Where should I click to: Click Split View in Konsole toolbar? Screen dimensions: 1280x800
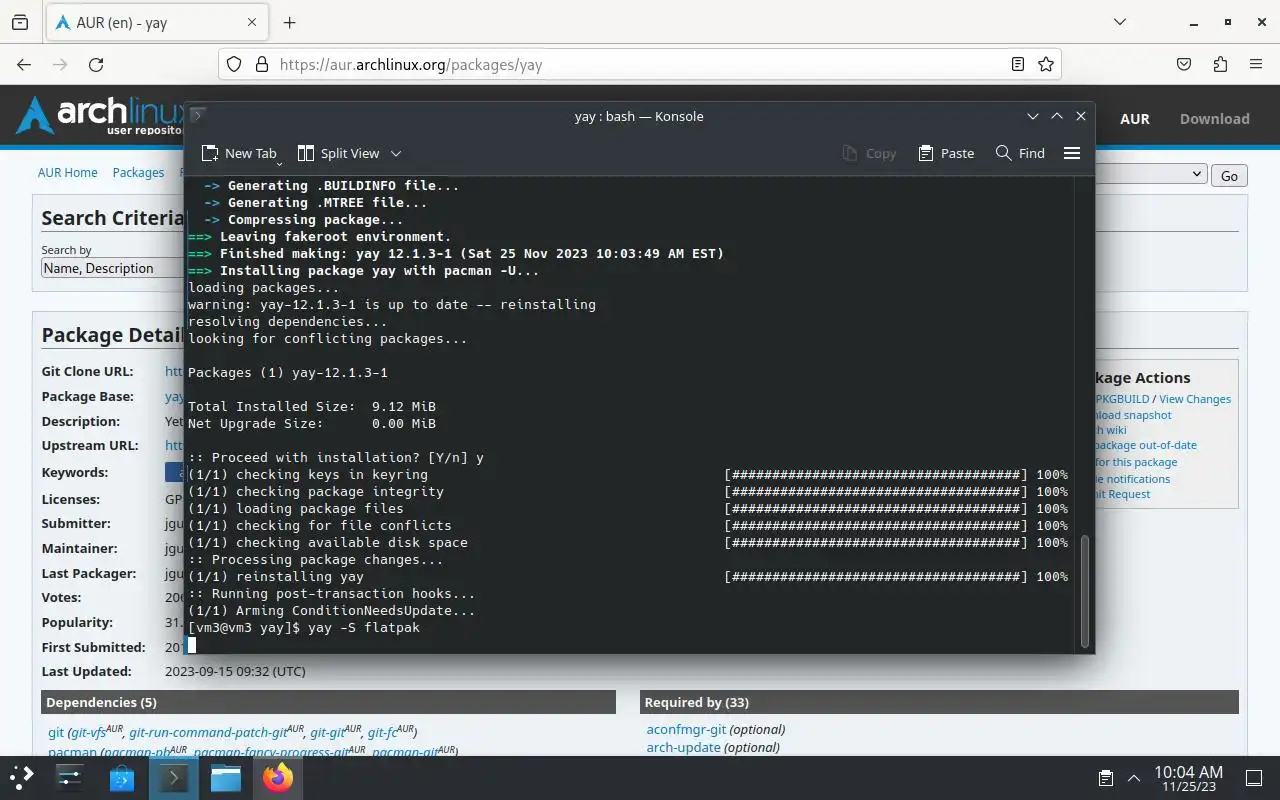(338, 153)
